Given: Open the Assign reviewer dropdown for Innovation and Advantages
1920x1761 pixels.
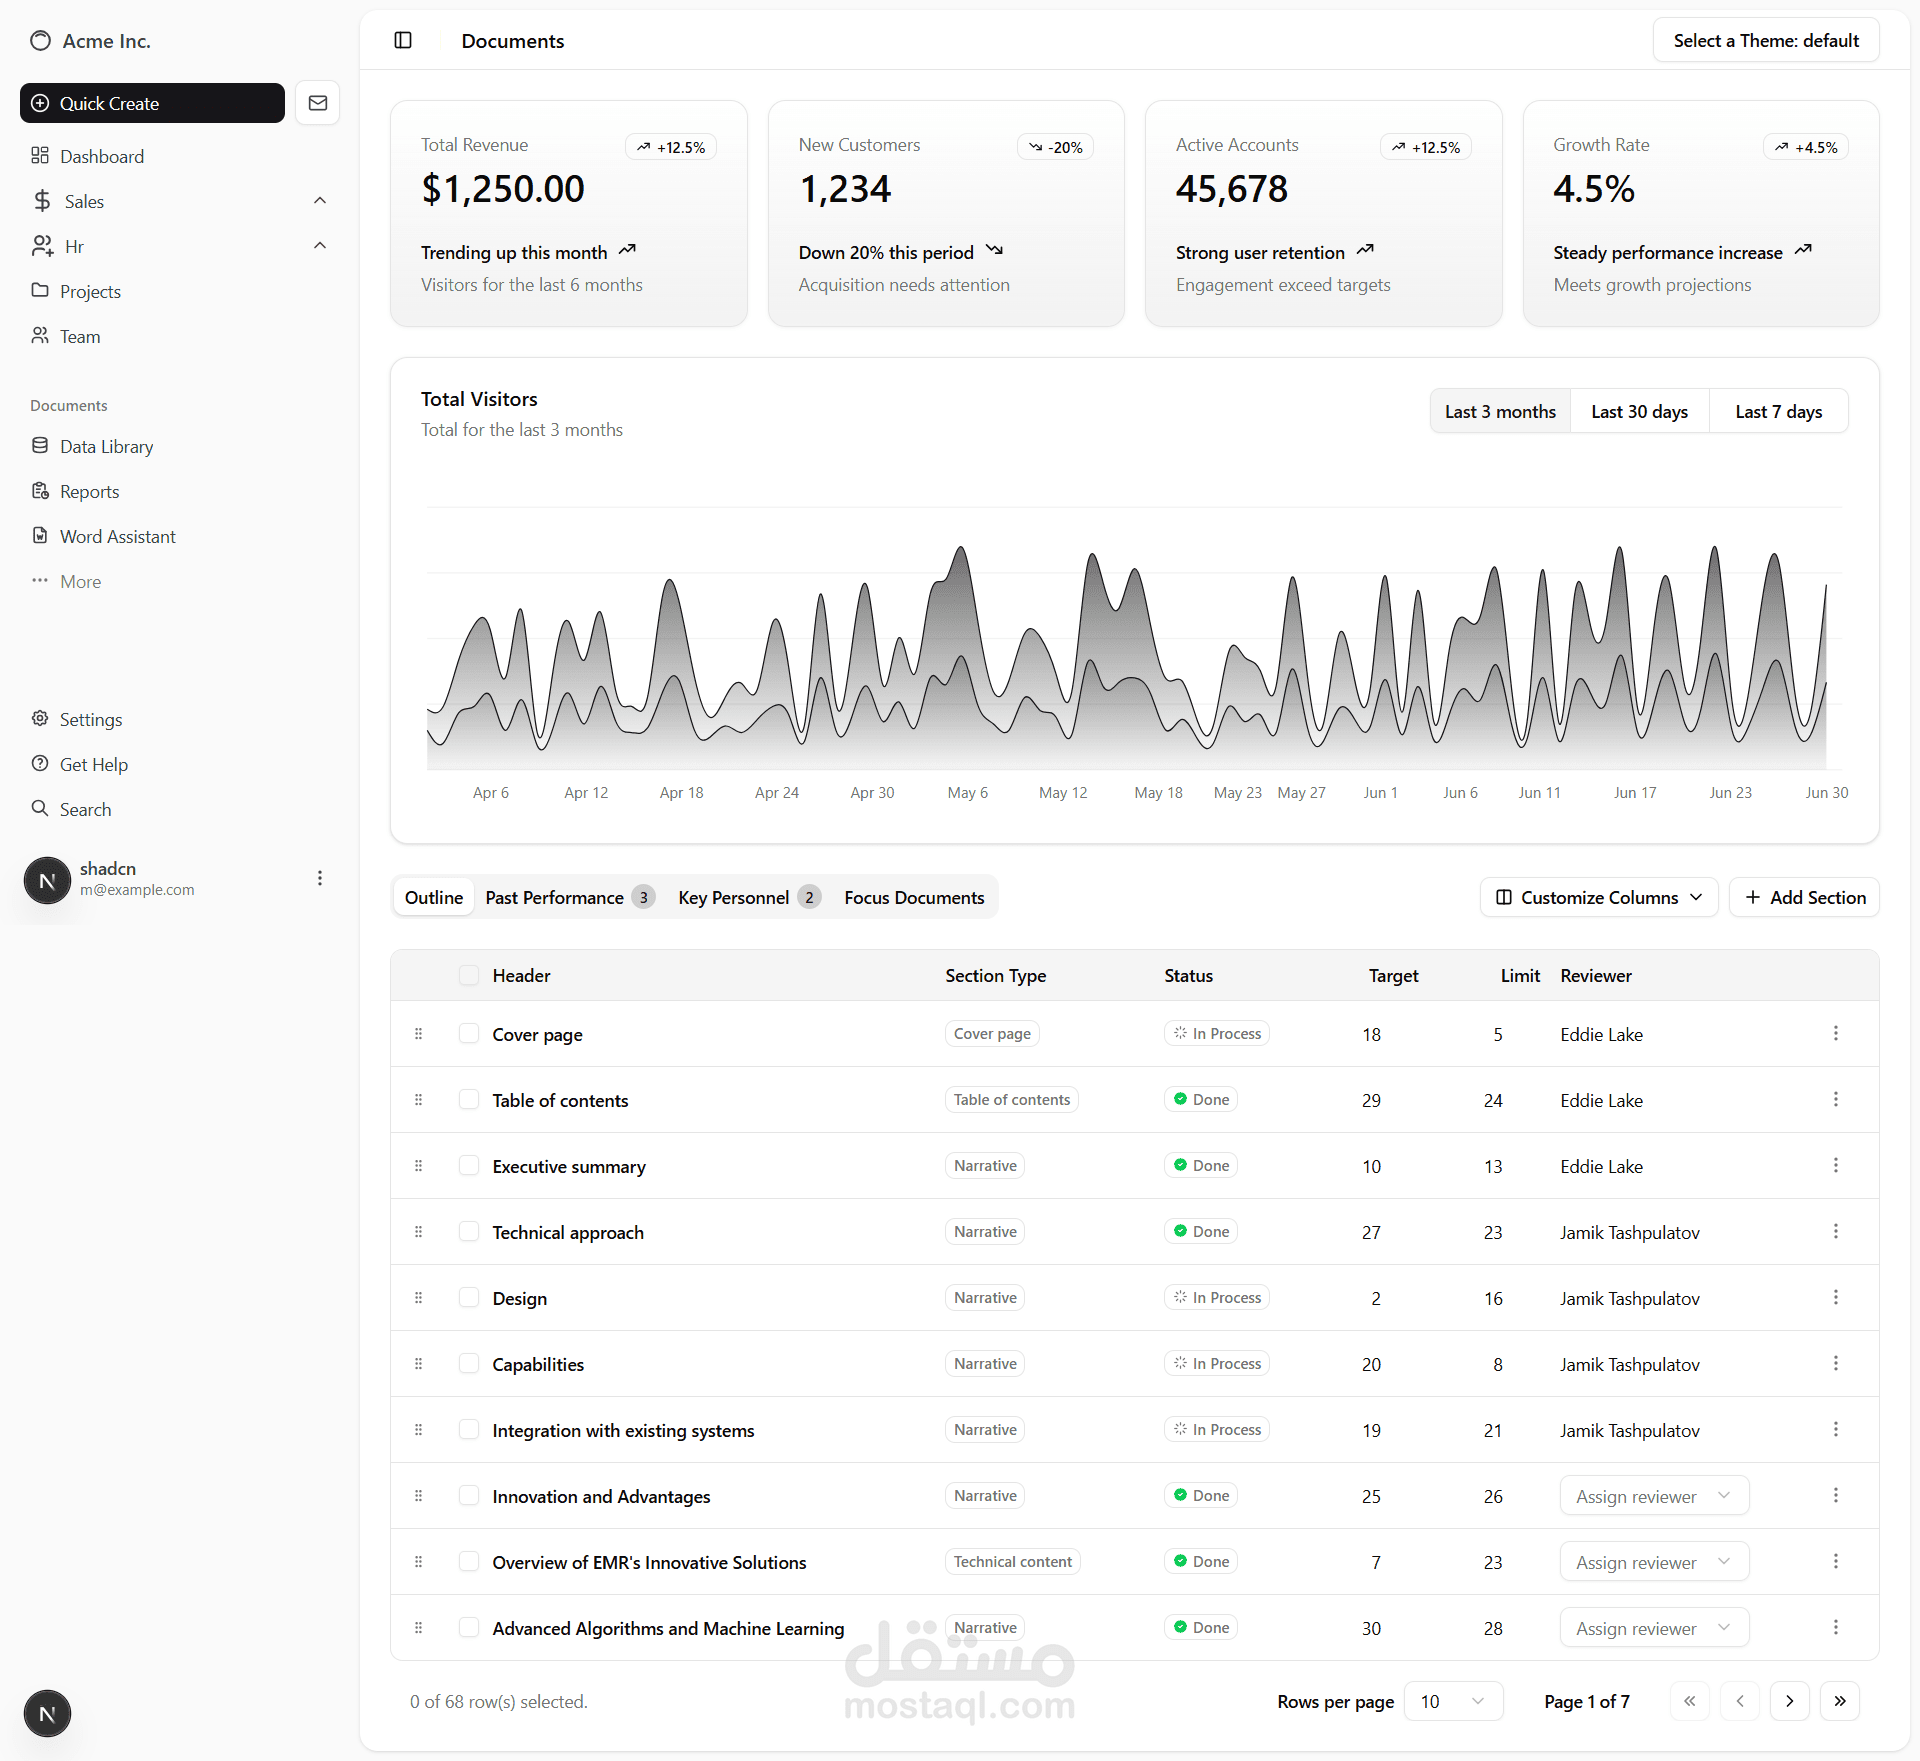Looking at the screenshot, I should [x=1653, y=1495].
